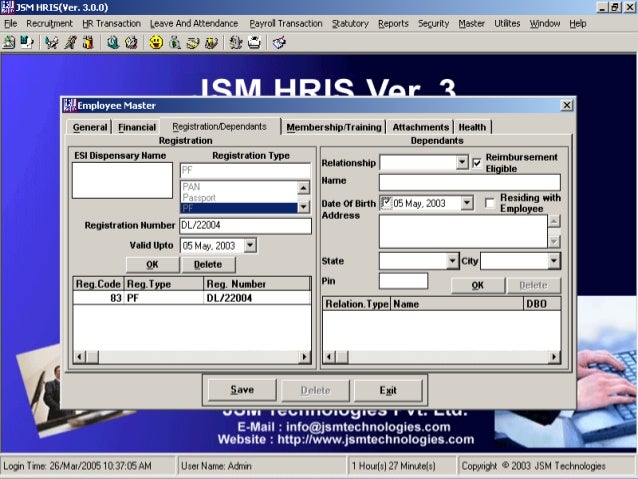This screenshot has width=638, height=479.
Task: Open the HR Transaction menu
Action: [x=111, y=24]
